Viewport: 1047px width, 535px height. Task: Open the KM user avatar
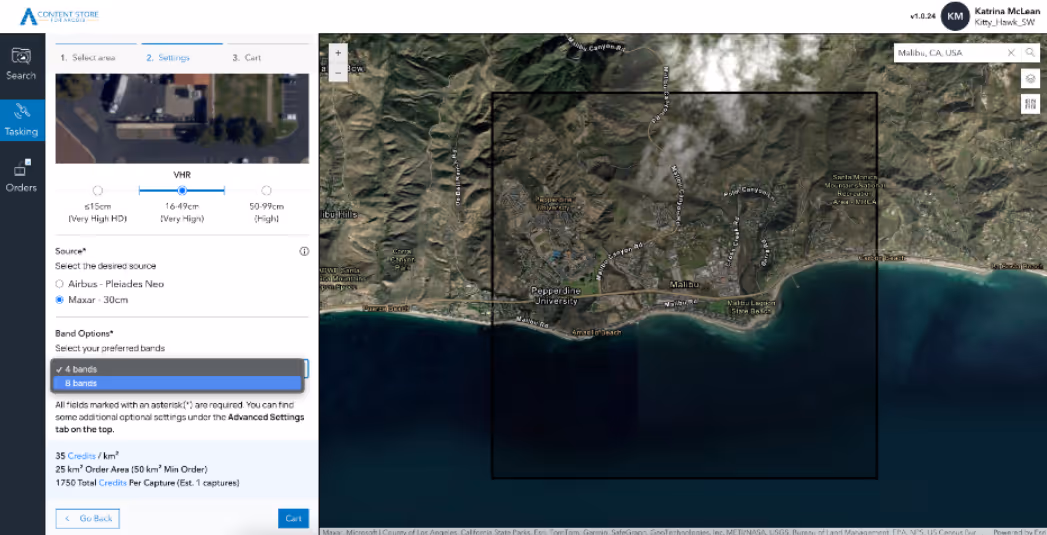(x=955, y=16)
